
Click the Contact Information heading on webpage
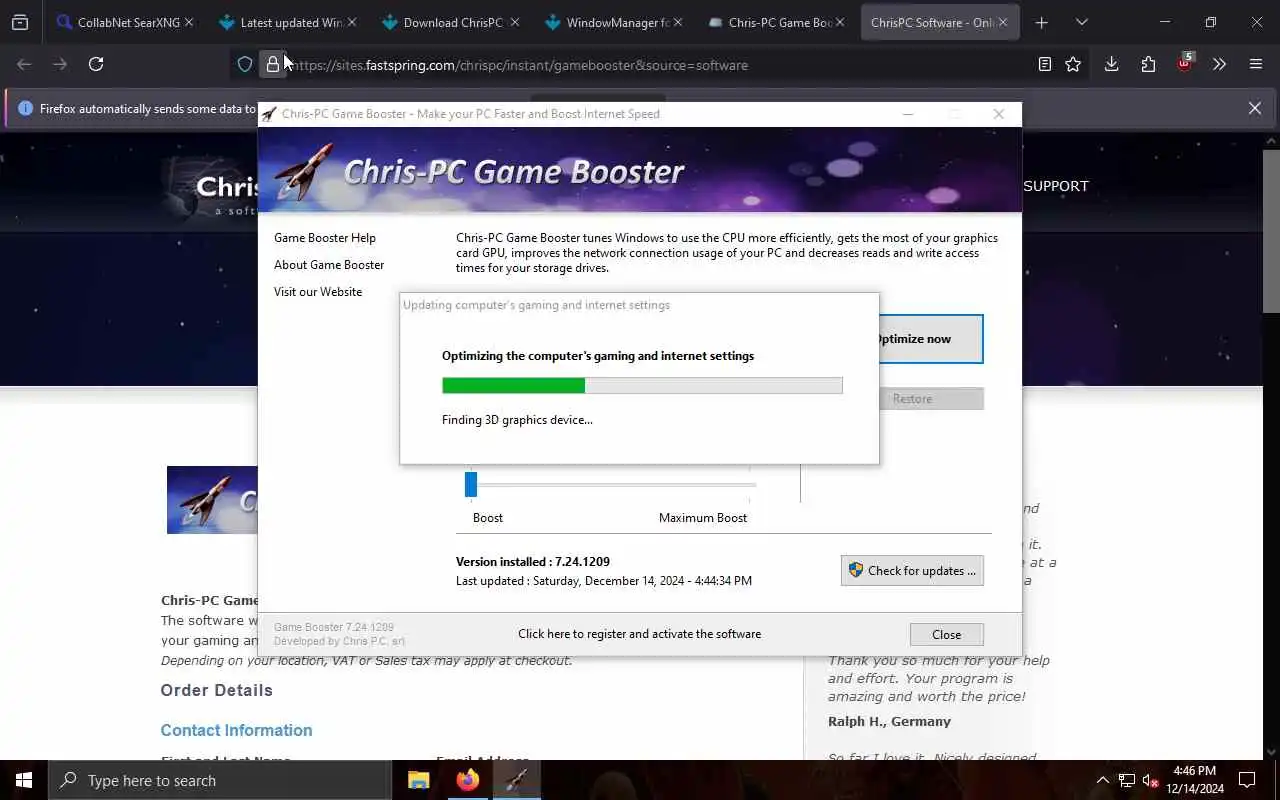click(237, 730)
